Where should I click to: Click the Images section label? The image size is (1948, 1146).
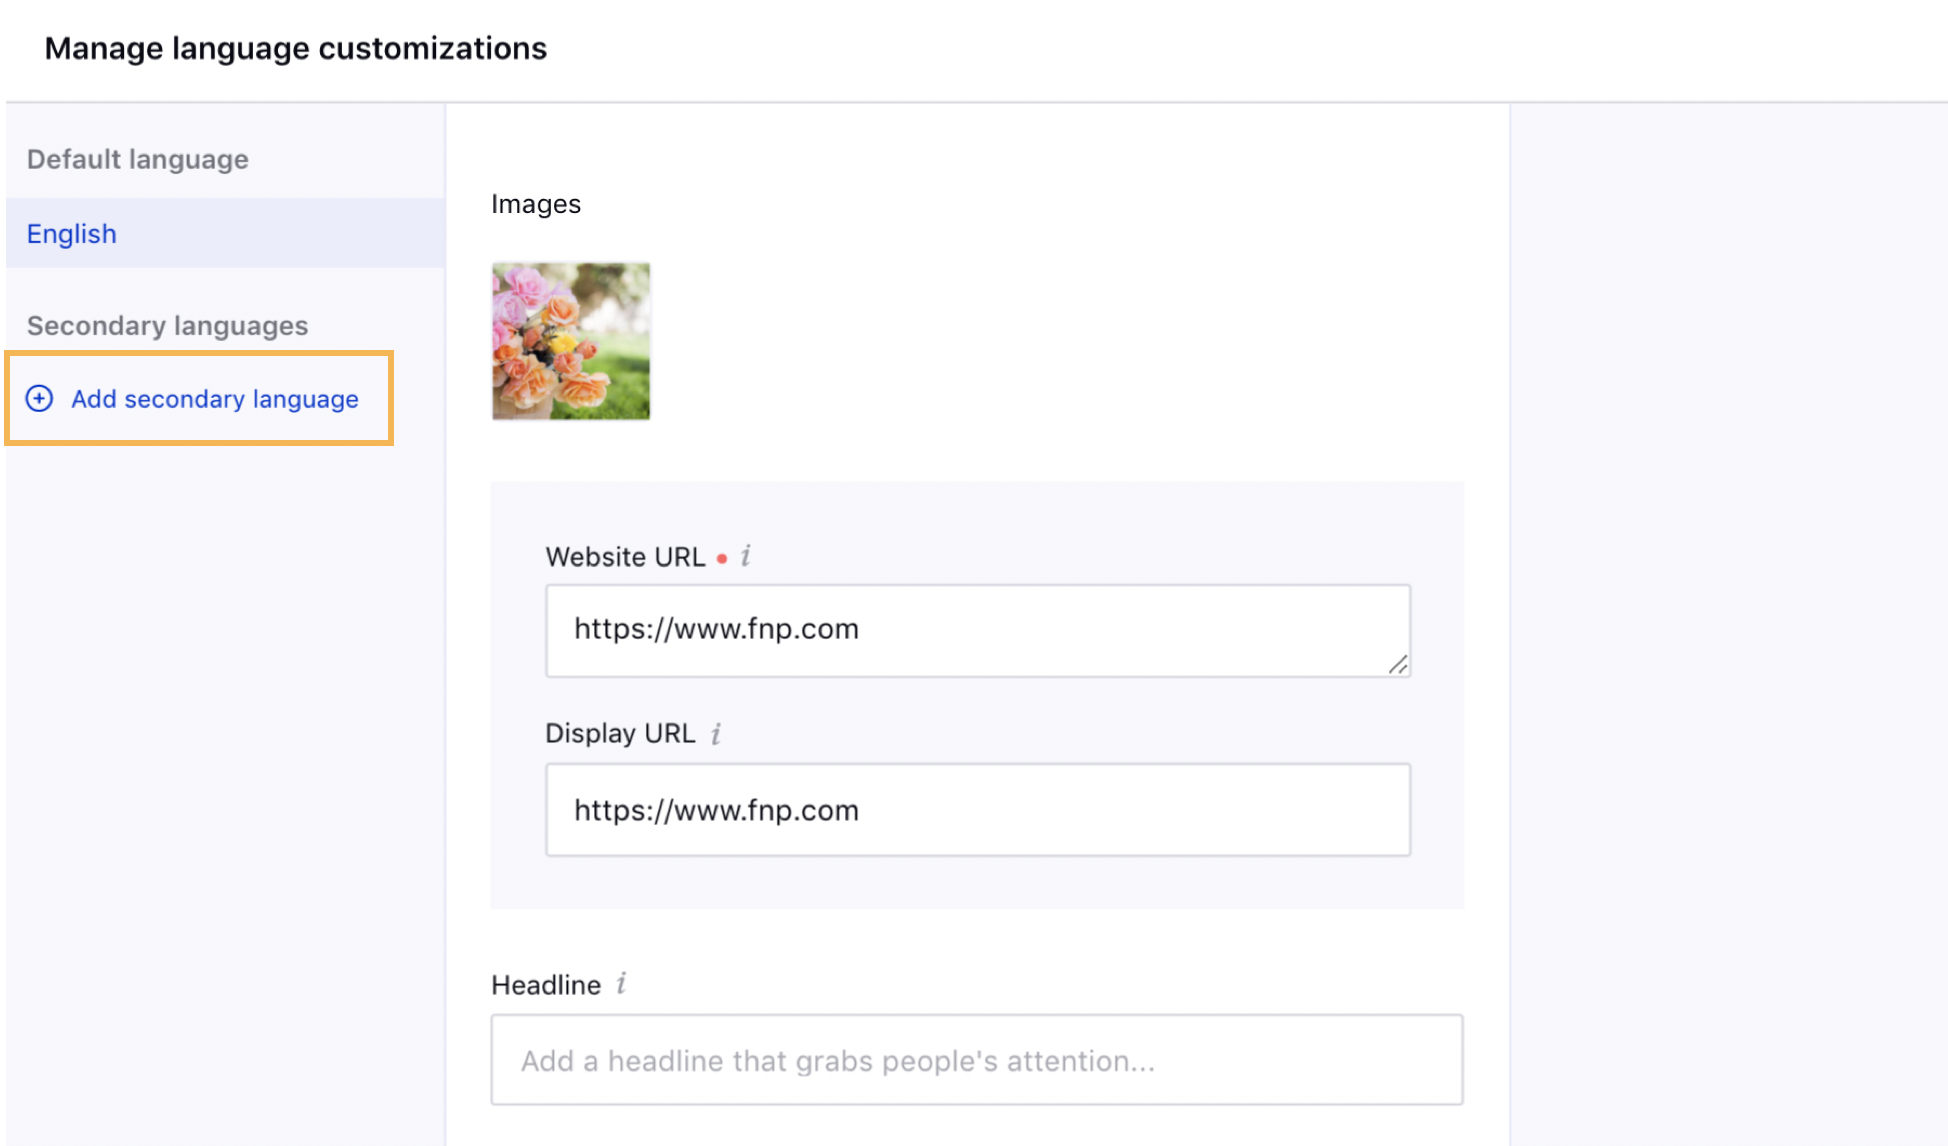[536, 204]
